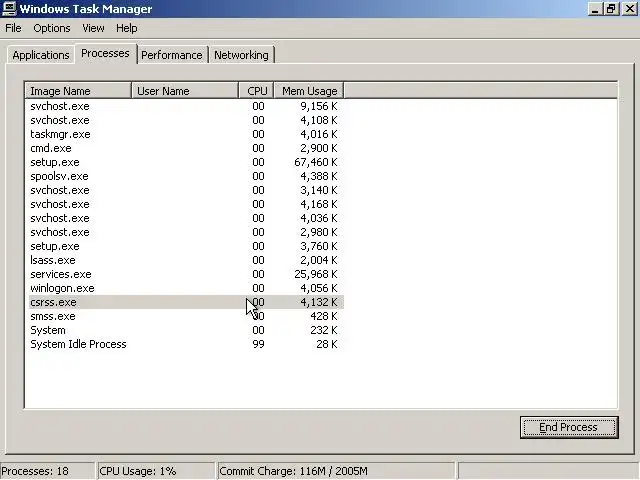
Task: Select svchost.exe using 2,980 K
Action: pyautogui.click(x=186, y=232)
